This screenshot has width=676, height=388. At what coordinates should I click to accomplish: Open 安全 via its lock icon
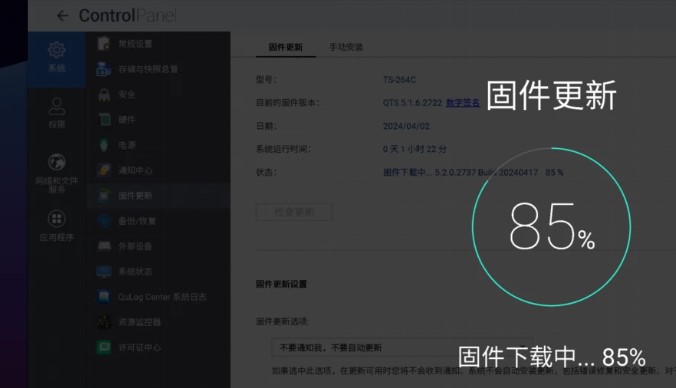(x=104, y=94)
